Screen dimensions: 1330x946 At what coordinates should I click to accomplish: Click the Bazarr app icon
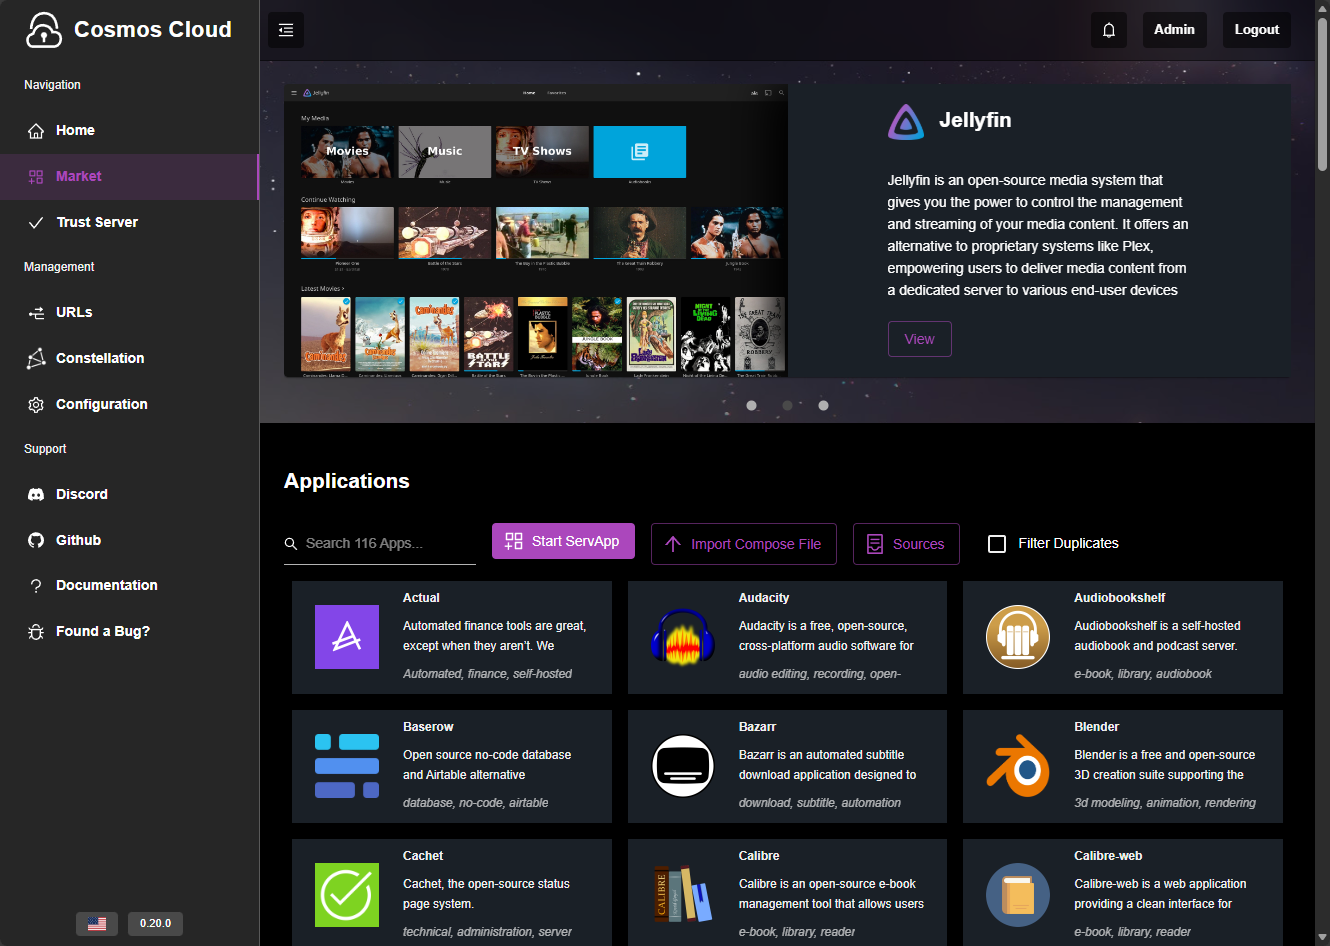683,766
